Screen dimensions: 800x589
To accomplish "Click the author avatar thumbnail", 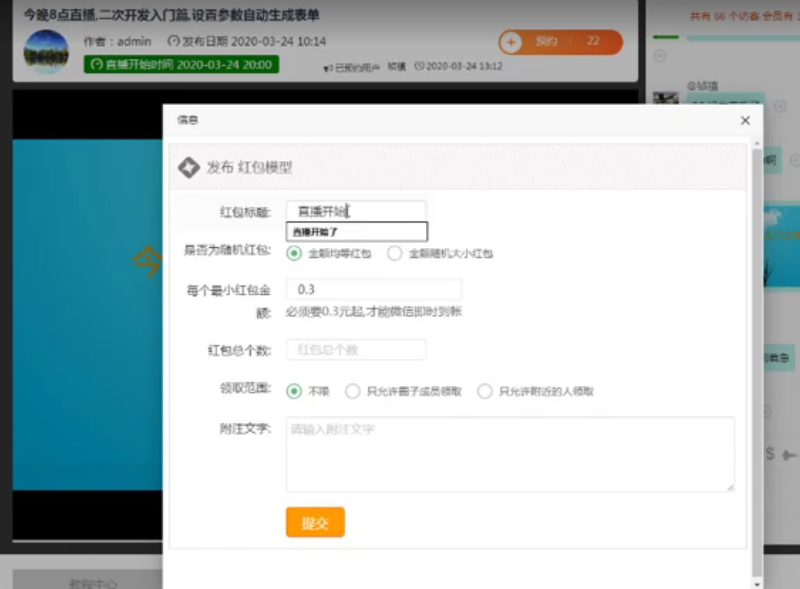I will click(46, 52).
